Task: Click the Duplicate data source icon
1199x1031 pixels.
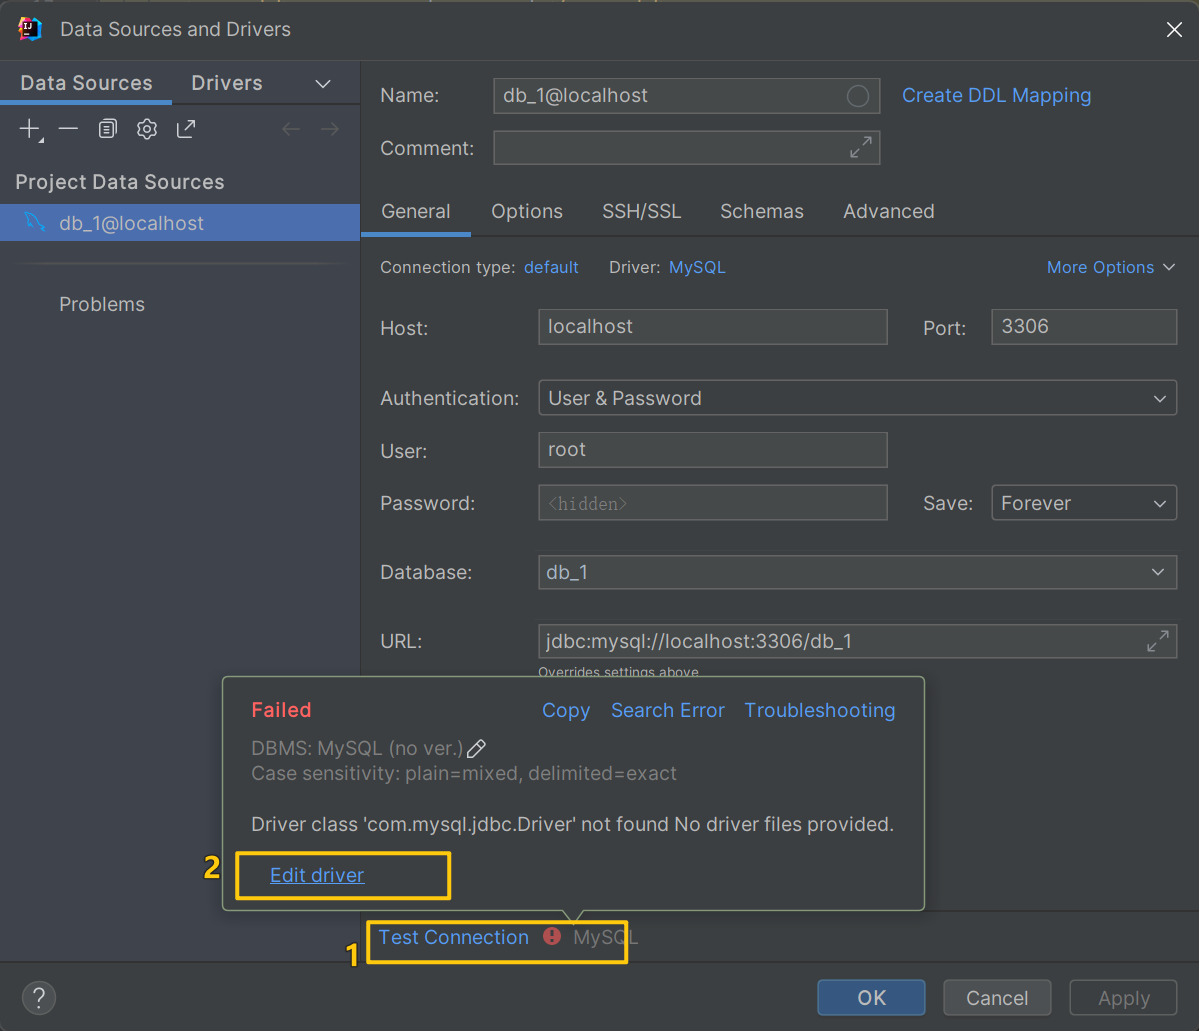Action: 108,129
